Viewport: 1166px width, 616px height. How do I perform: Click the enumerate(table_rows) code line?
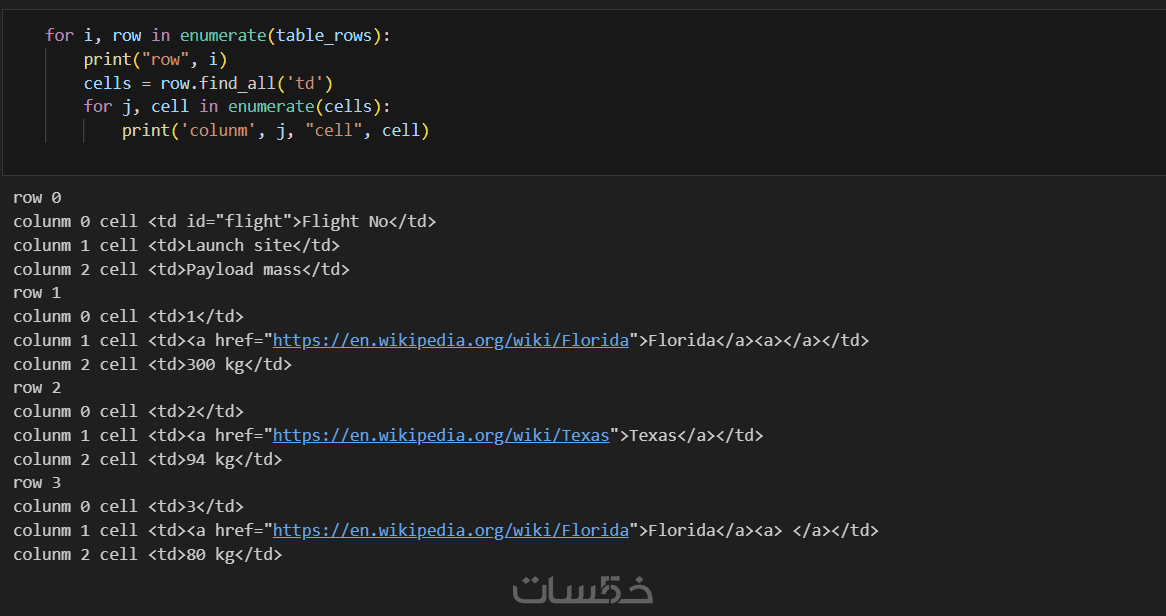tap(218, 35)
